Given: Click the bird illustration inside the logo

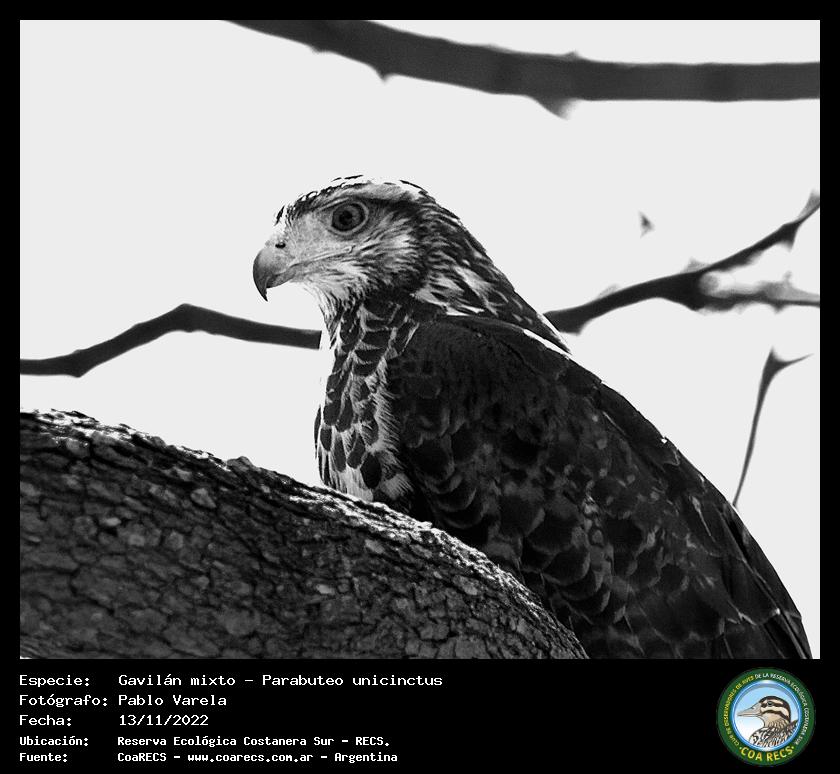Looking at the screenshot, I should click(x=766, y=719).
